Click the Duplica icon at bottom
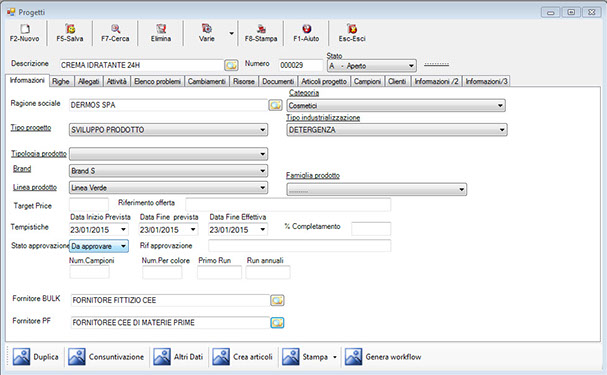This screenshot has width=607, height=375. coord(21,357)
